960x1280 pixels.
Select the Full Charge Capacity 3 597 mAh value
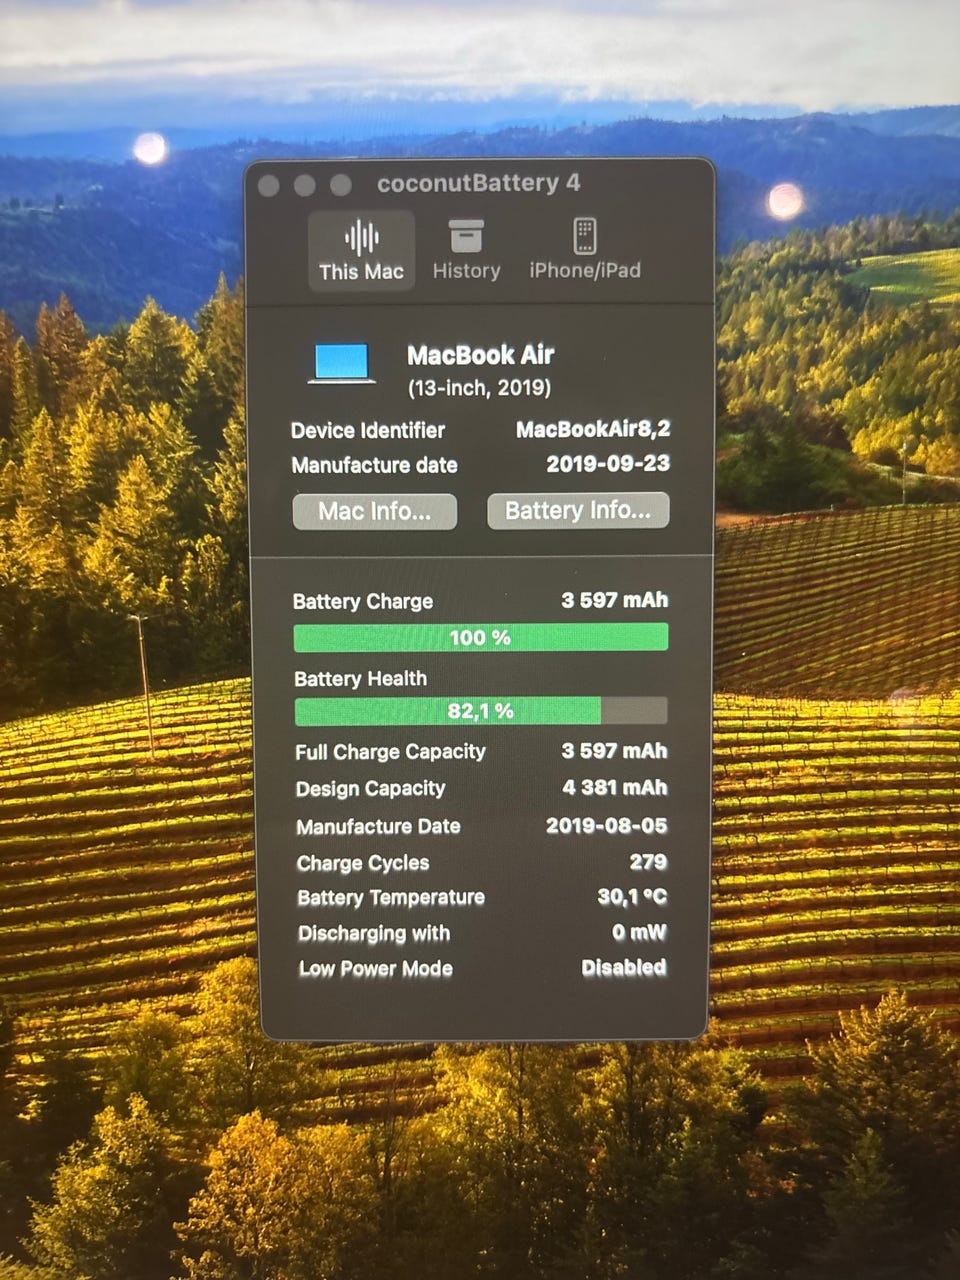click(x=614, y=751)
